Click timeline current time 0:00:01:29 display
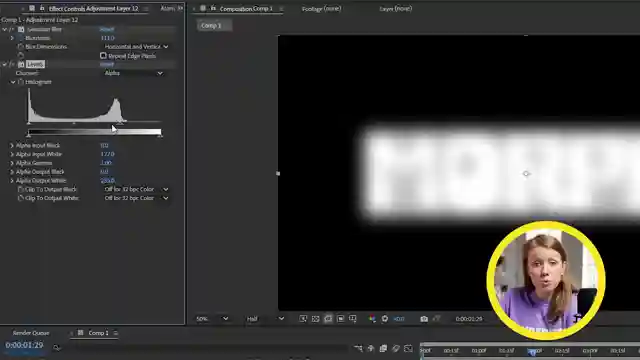Image resolution: width=640 pixels, height=360 pixels. point(24,345)
